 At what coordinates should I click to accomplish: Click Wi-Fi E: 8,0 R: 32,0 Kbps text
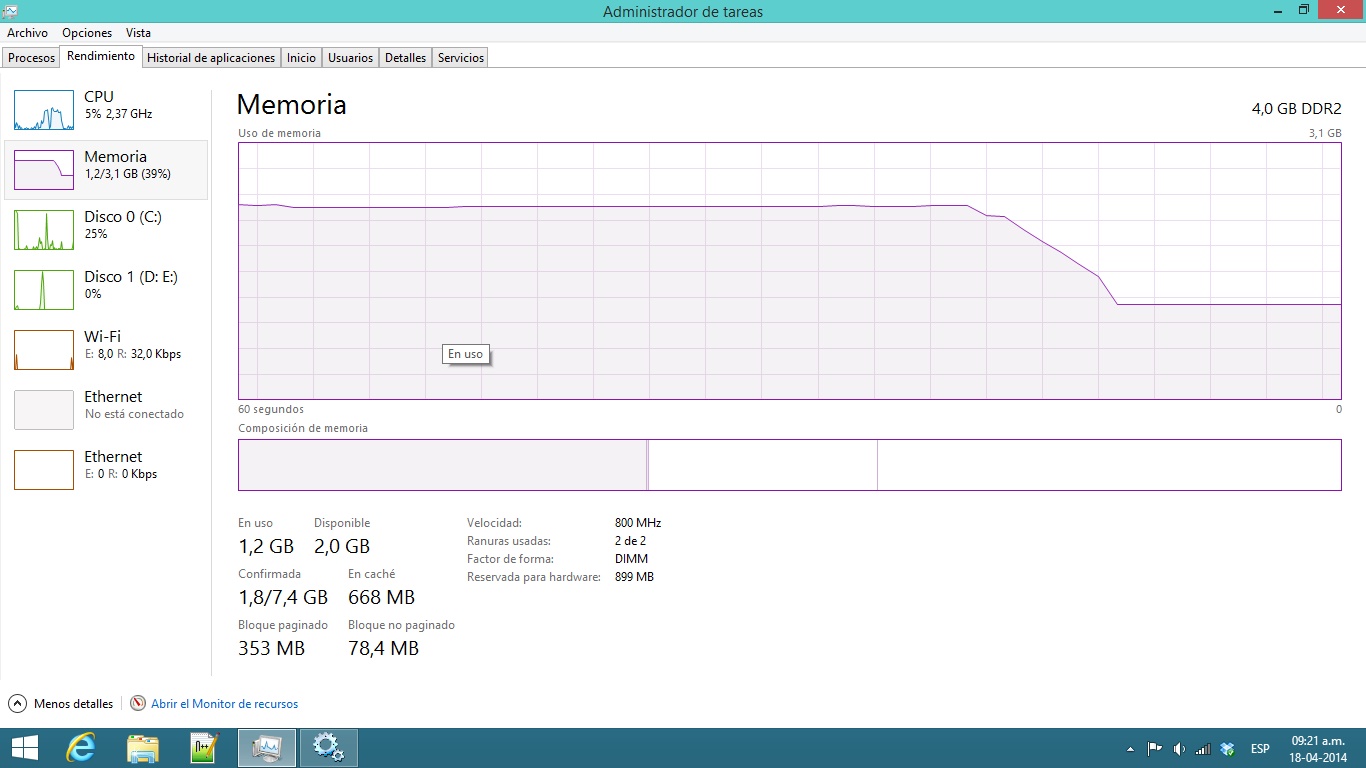pos(132,354)
